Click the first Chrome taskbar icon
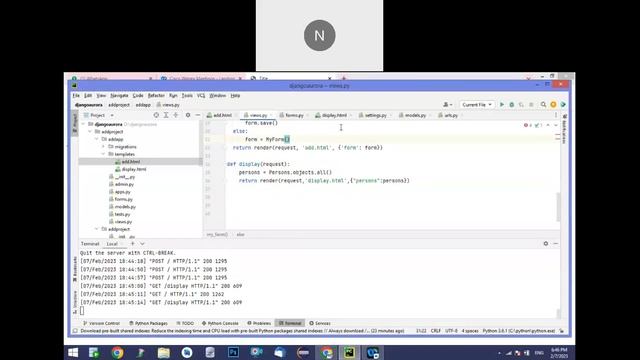Viewport: 640px width, 360px height. (118, 353)
